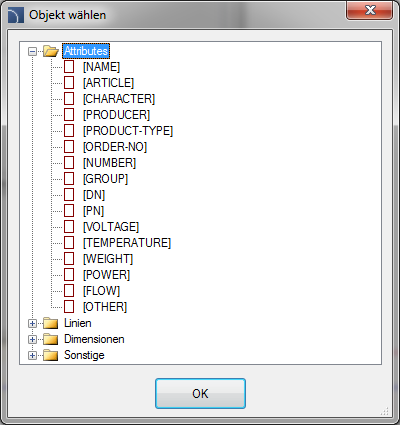The image size is (400, 425).
Task: Click the red icon beside [VOLTAGE]
Action: coord(69,227)
